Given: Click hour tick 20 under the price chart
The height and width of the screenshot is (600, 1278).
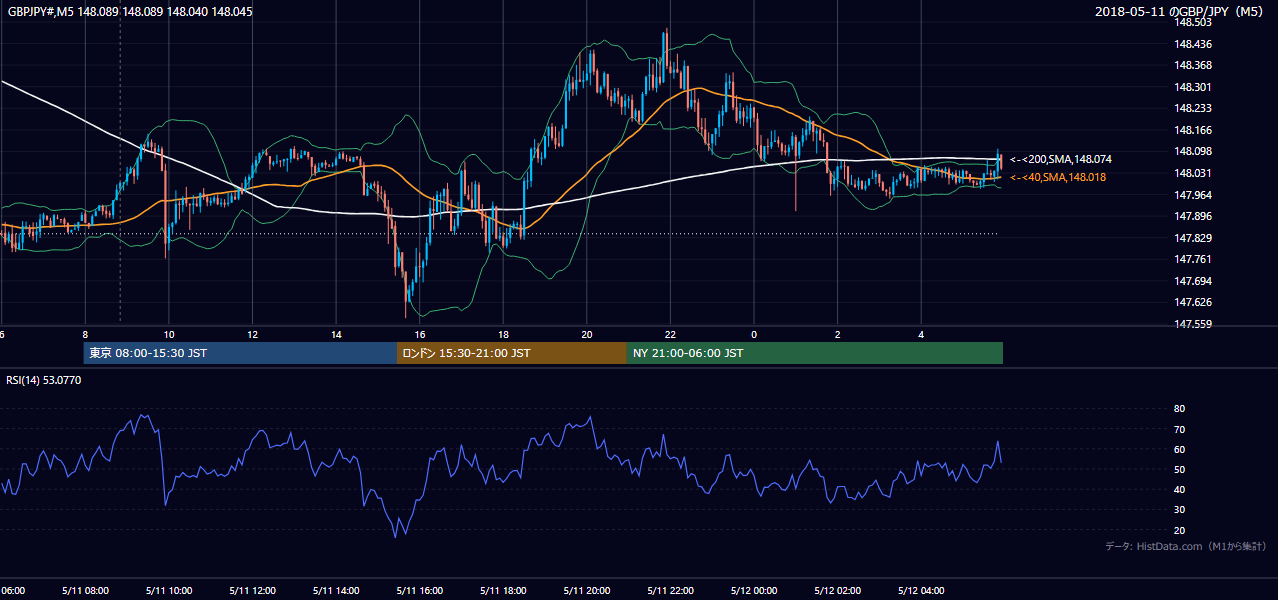Looking at the screenshot, I should tap(586, 335).
